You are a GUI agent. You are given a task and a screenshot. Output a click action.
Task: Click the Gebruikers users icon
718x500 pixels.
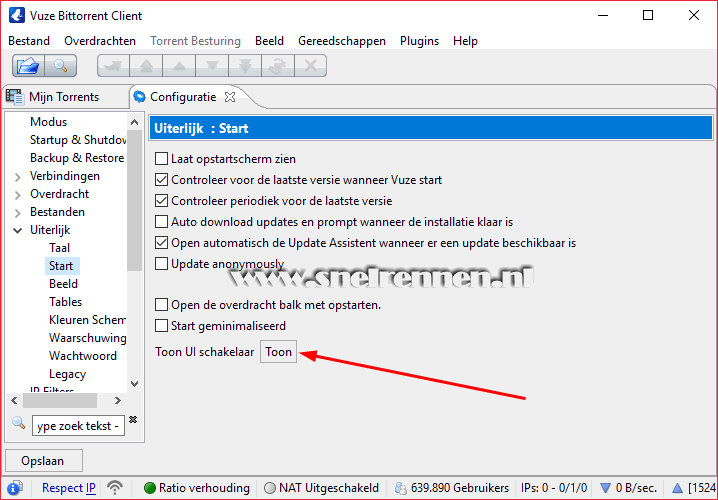(x=401, y=488)
